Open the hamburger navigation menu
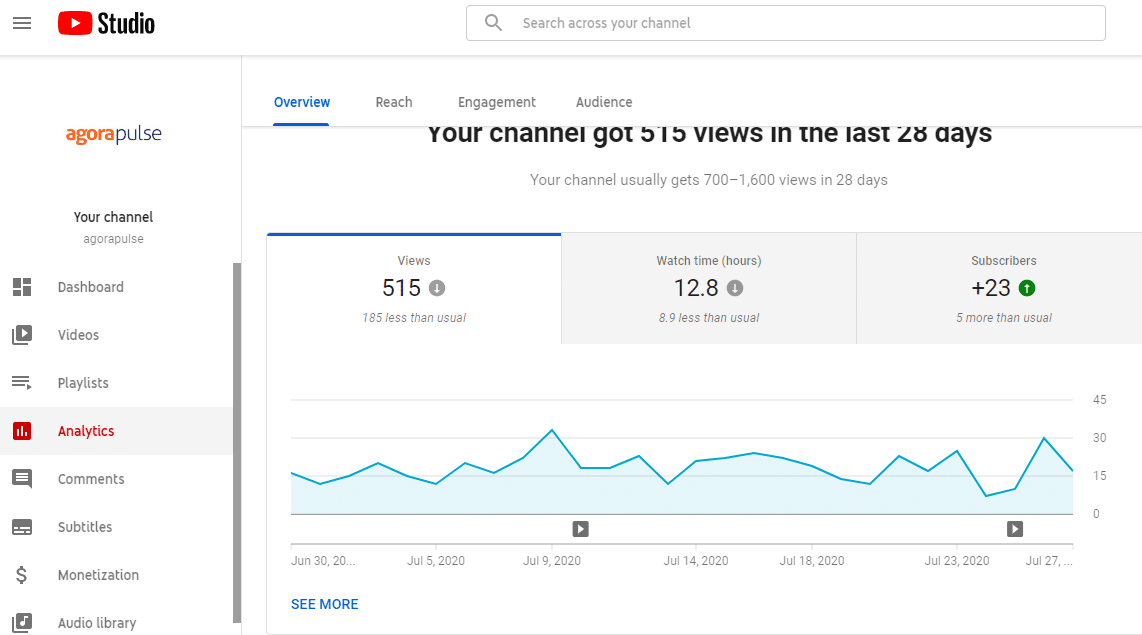This screenshot has height=635, width=1142. coord(22,22)
